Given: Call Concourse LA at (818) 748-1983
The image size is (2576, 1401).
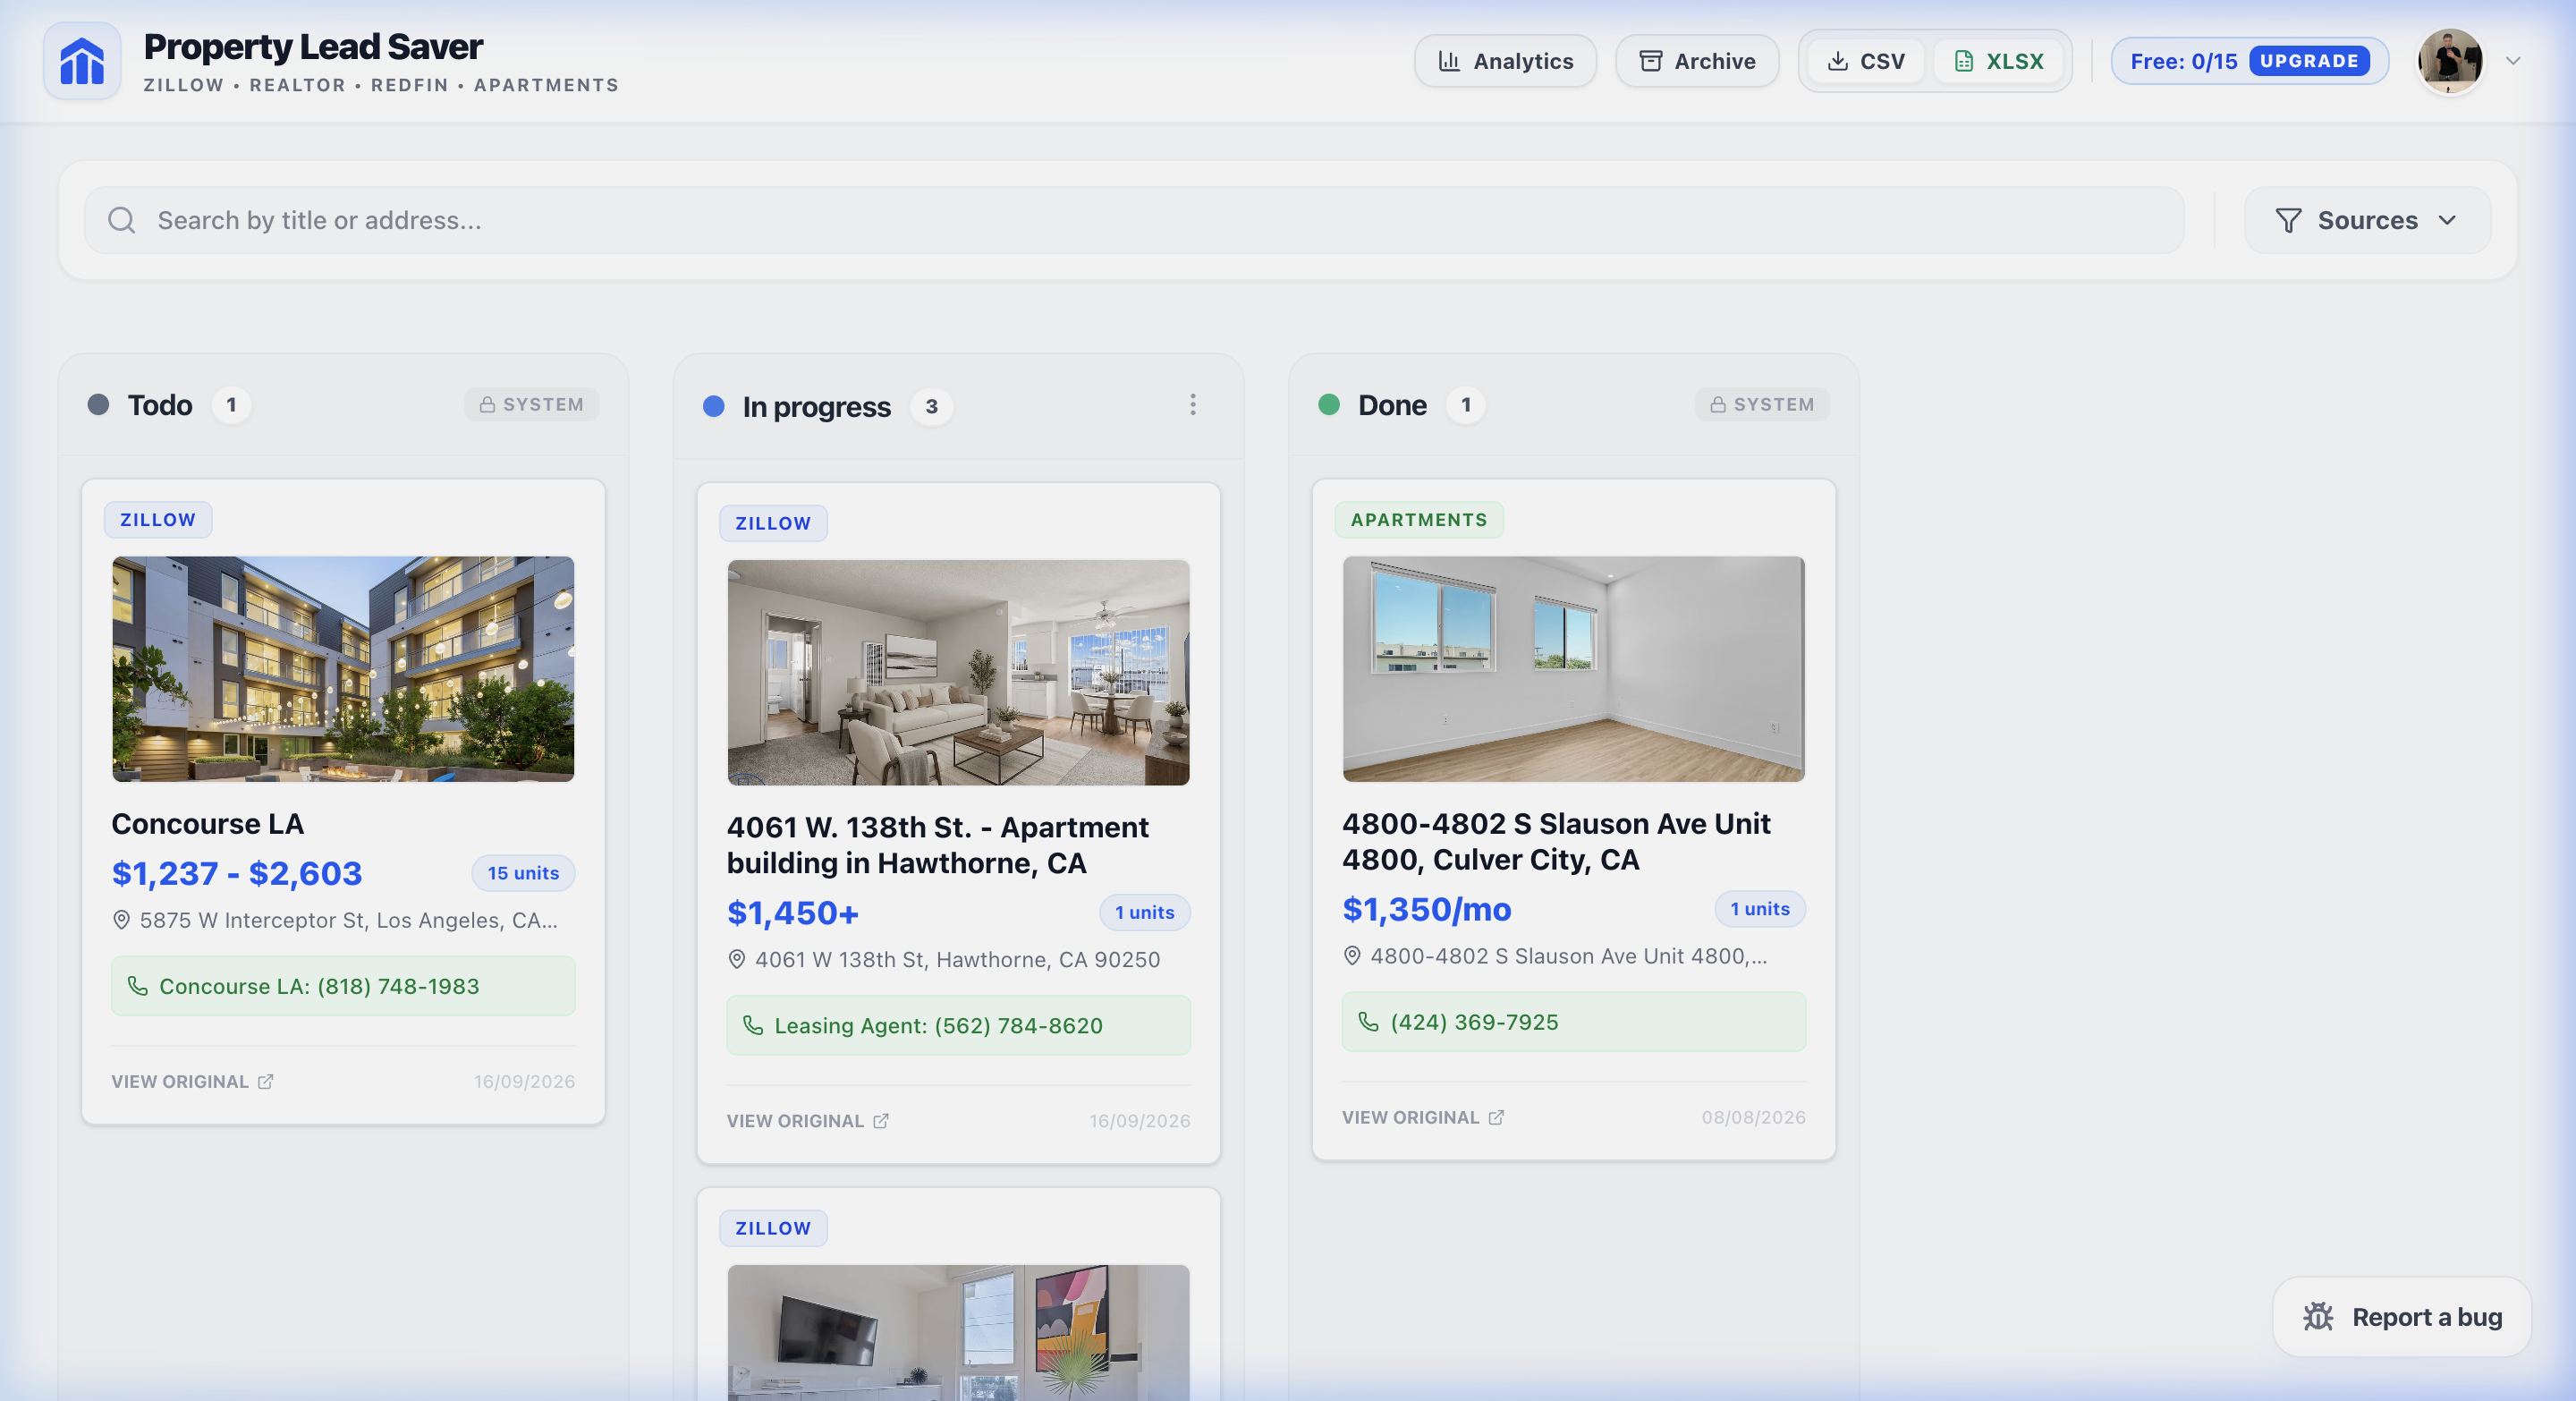Looking at the screenshot, I should pos(343,987).
